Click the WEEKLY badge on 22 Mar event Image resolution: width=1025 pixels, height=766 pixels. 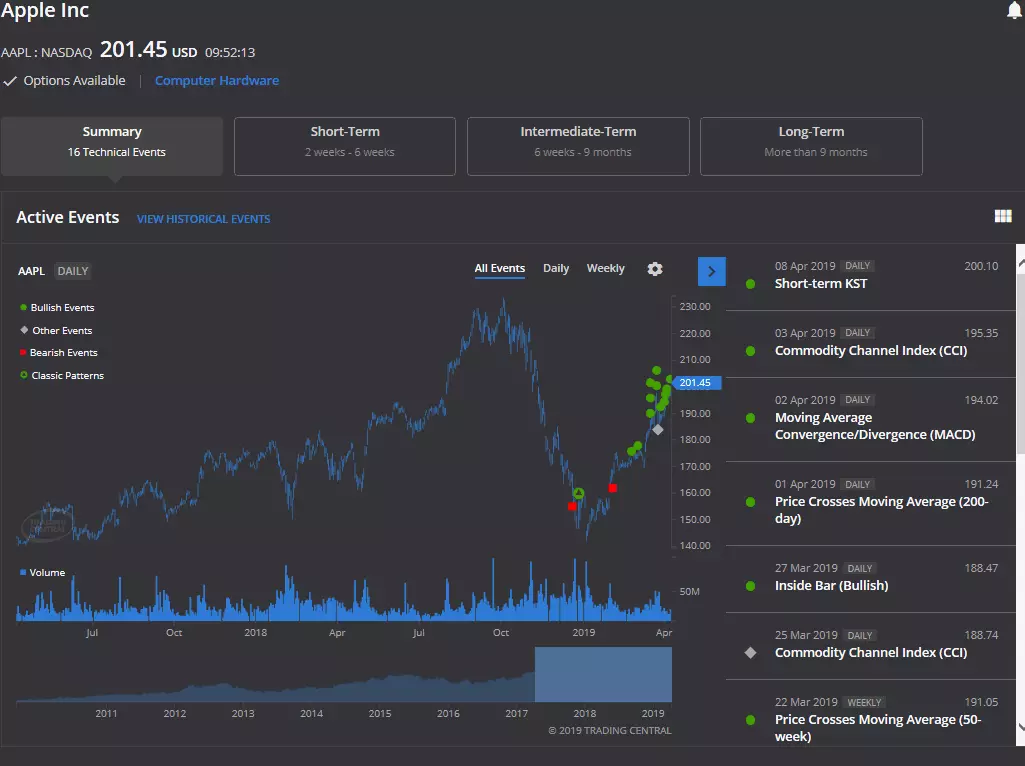coord(864,703)
